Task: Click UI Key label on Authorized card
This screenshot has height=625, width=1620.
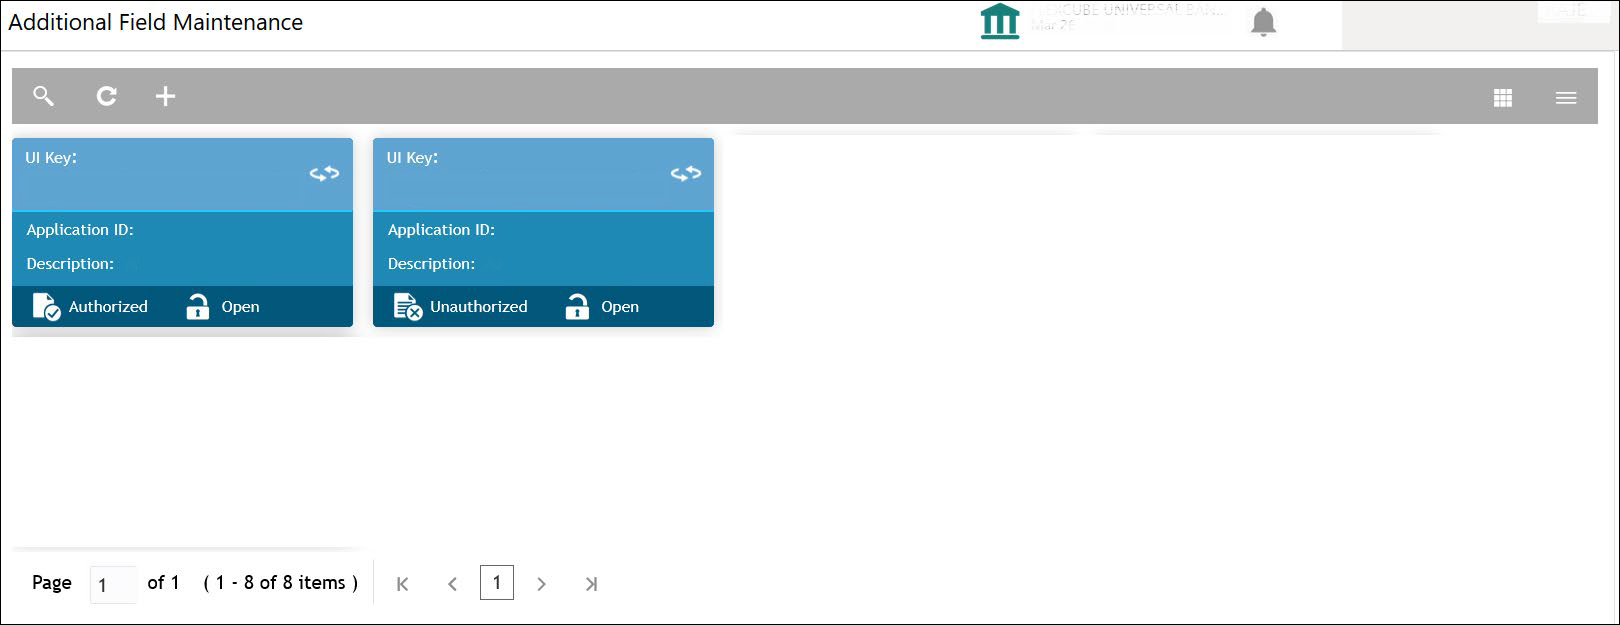Action: coord(51,158)
